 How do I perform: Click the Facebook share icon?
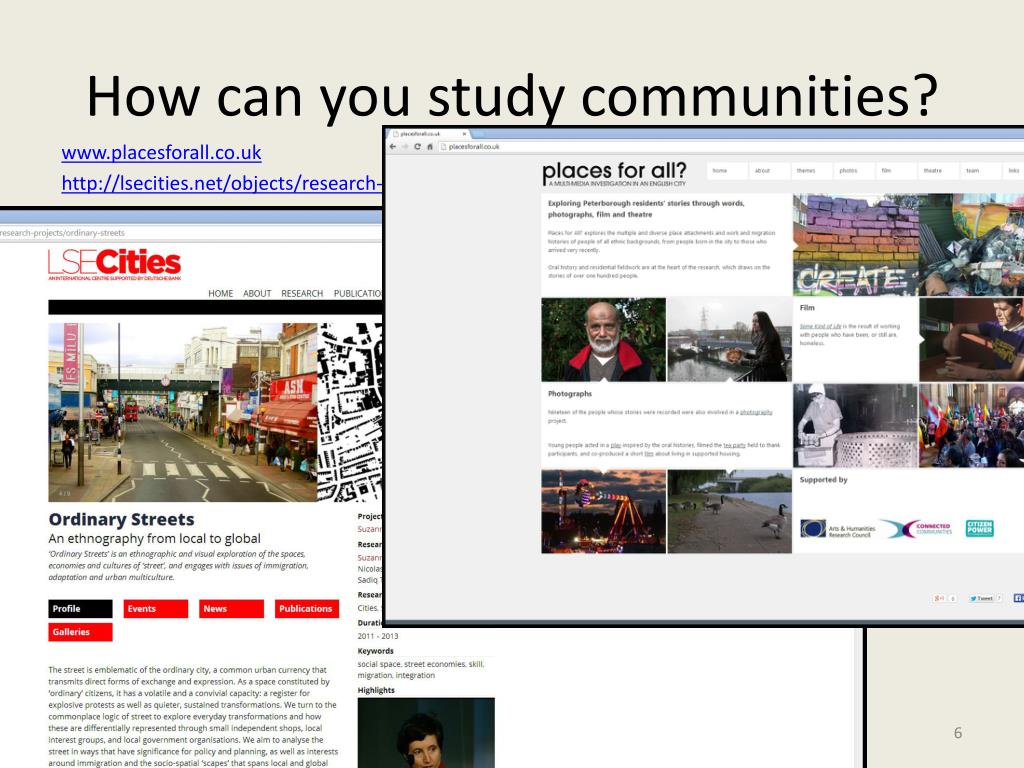(1018, 598)
